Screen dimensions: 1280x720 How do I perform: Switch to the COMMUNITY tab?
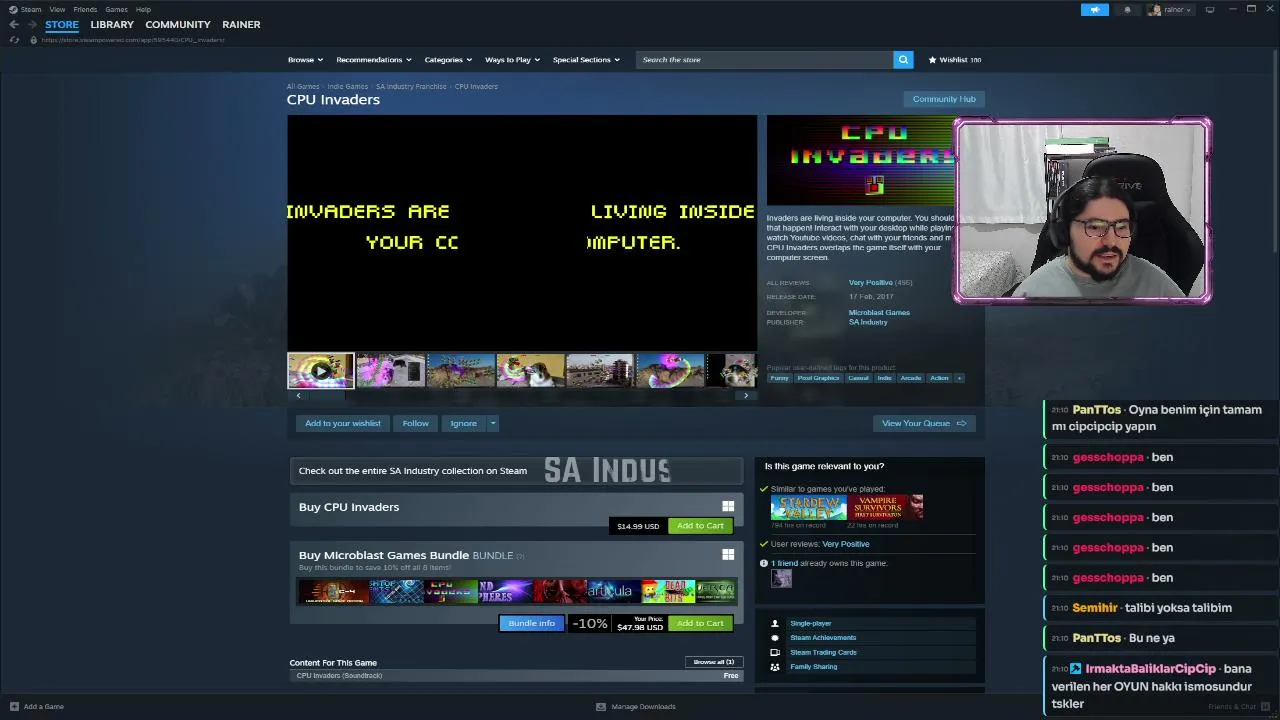[178, 24]
